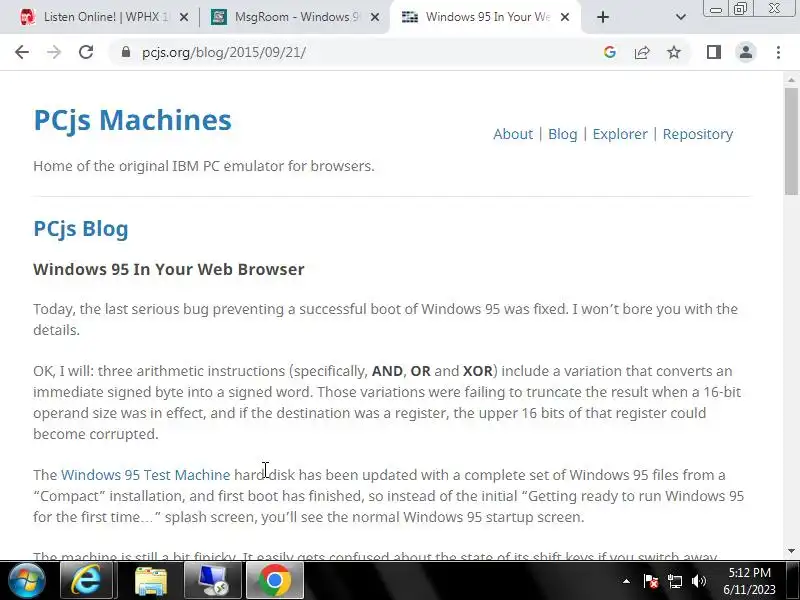Viewport: 800px width, 600px height.
Task: Close the MsgRoom tab
Action: [x=374, y=17]
